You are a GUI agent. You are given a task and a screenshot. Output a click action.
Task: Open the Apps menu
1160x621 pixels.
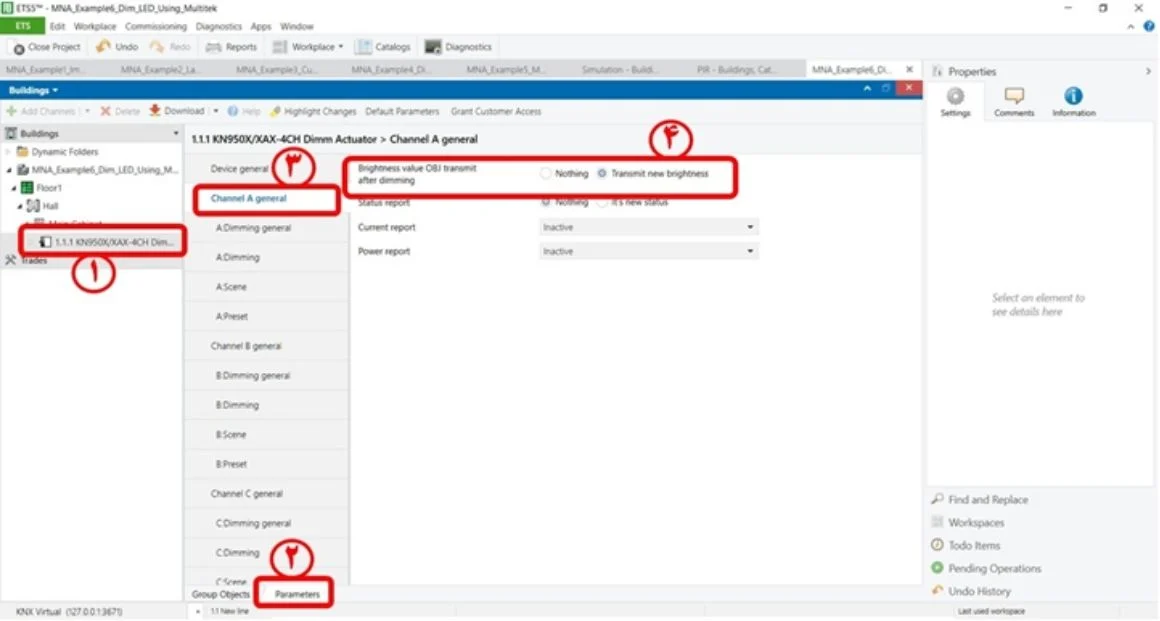pyautogui.click(x=260, y=27)
